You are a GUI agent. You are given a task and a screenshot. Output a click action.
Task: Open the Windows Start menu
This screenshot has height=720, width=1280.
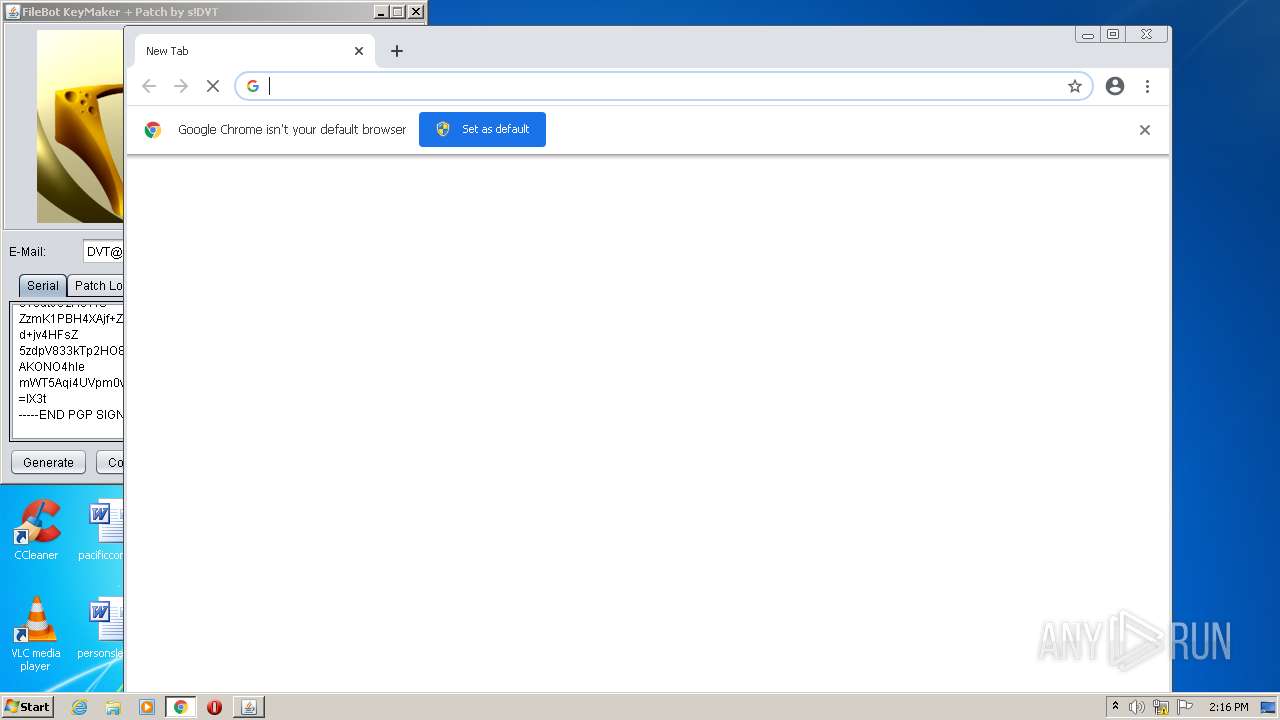[x=27, y=707]
